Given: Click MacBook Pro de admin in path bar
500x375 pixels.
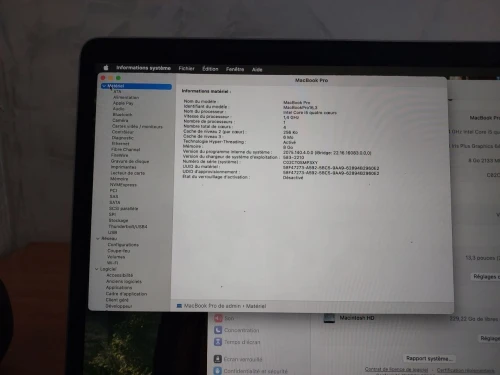Looking at the screenshot, I should (x=212, y=306).
